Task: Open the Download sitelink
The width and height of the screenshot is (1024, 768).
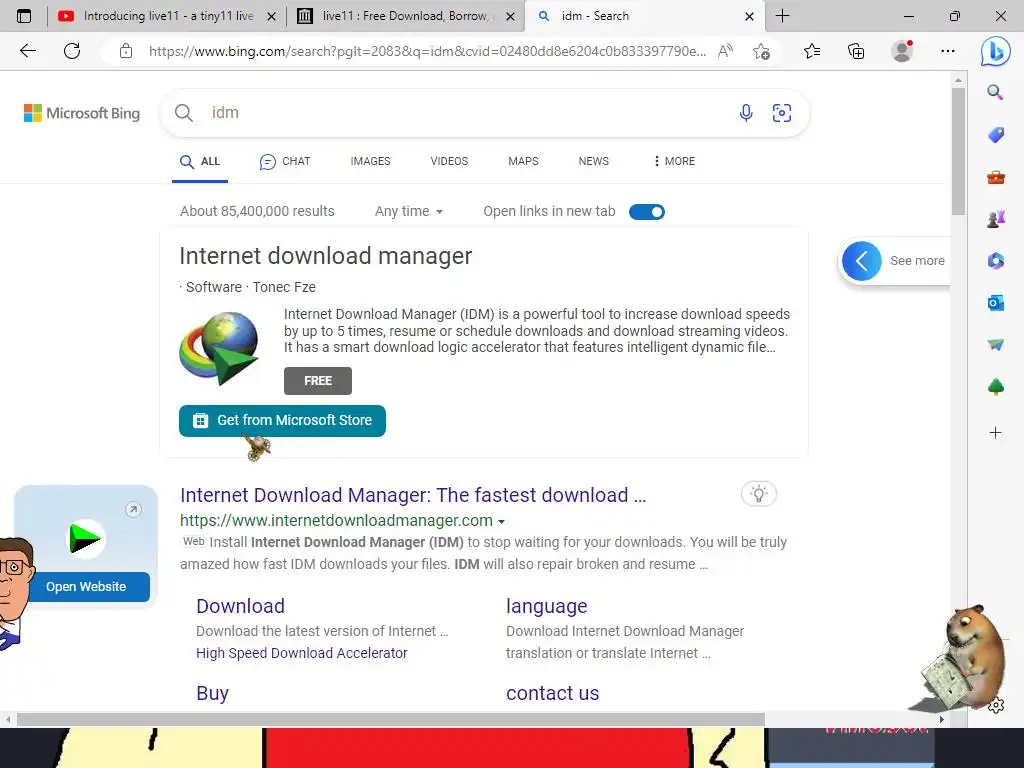Action: pos(240,606)
